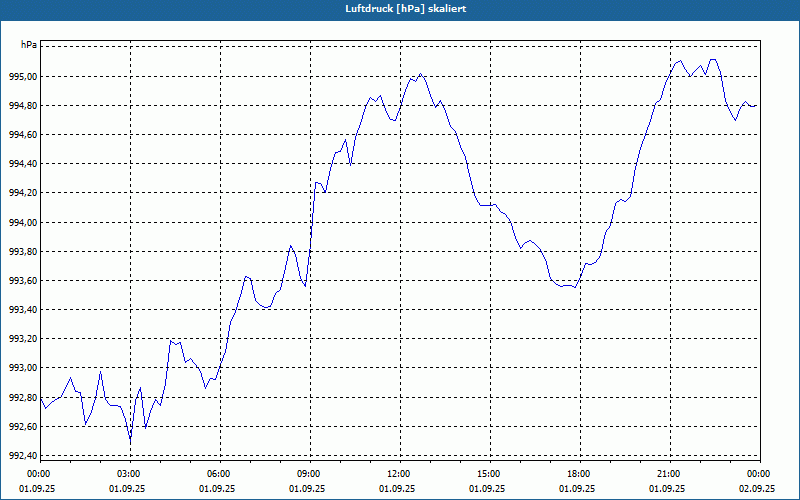This screenshot has height=500, width=800.
Task: Click the 02.09.25 date label
Action: pyautogui.click(x=757, y=488)
